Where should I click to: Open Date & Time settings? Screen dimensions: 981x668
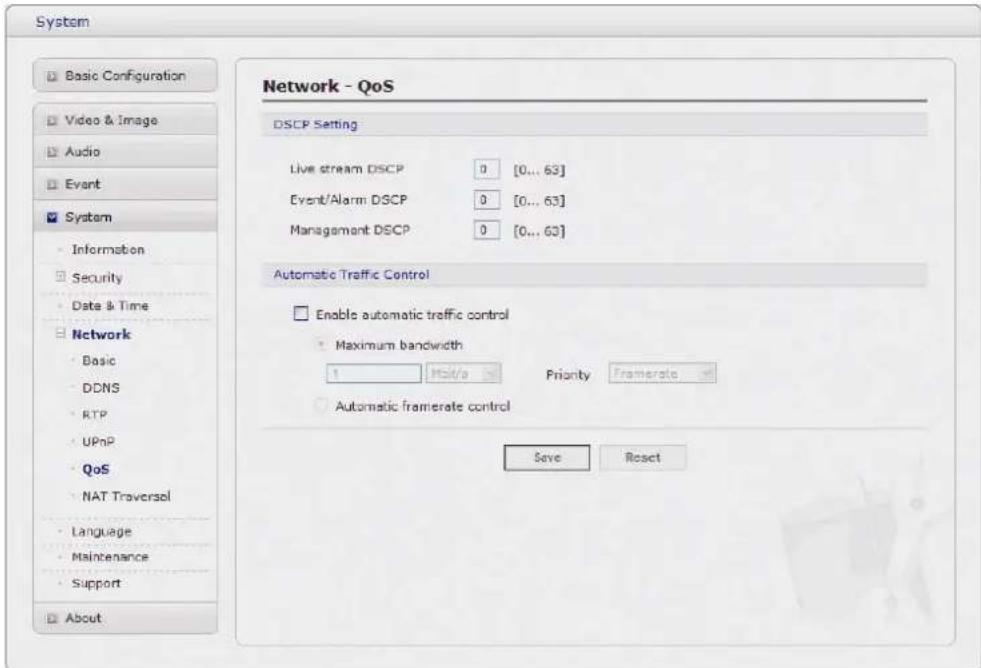[x=110, y=306]
